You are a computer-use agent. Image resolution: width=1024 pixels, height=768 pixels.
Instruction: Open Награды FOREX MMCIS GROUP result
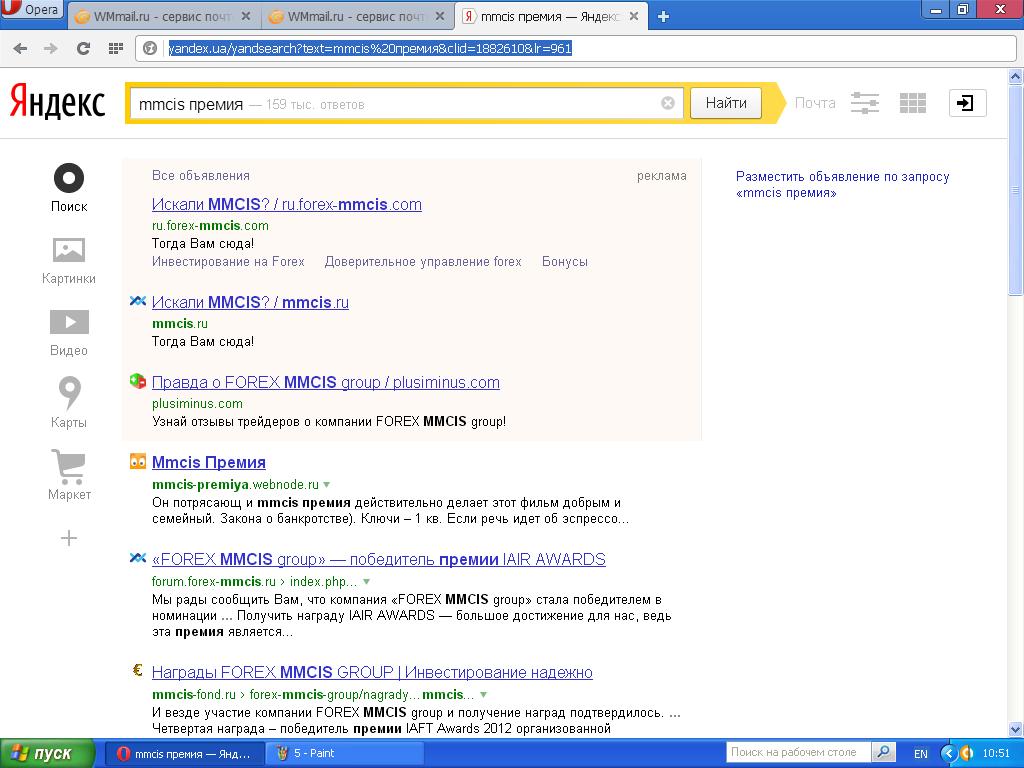[372, 673]
